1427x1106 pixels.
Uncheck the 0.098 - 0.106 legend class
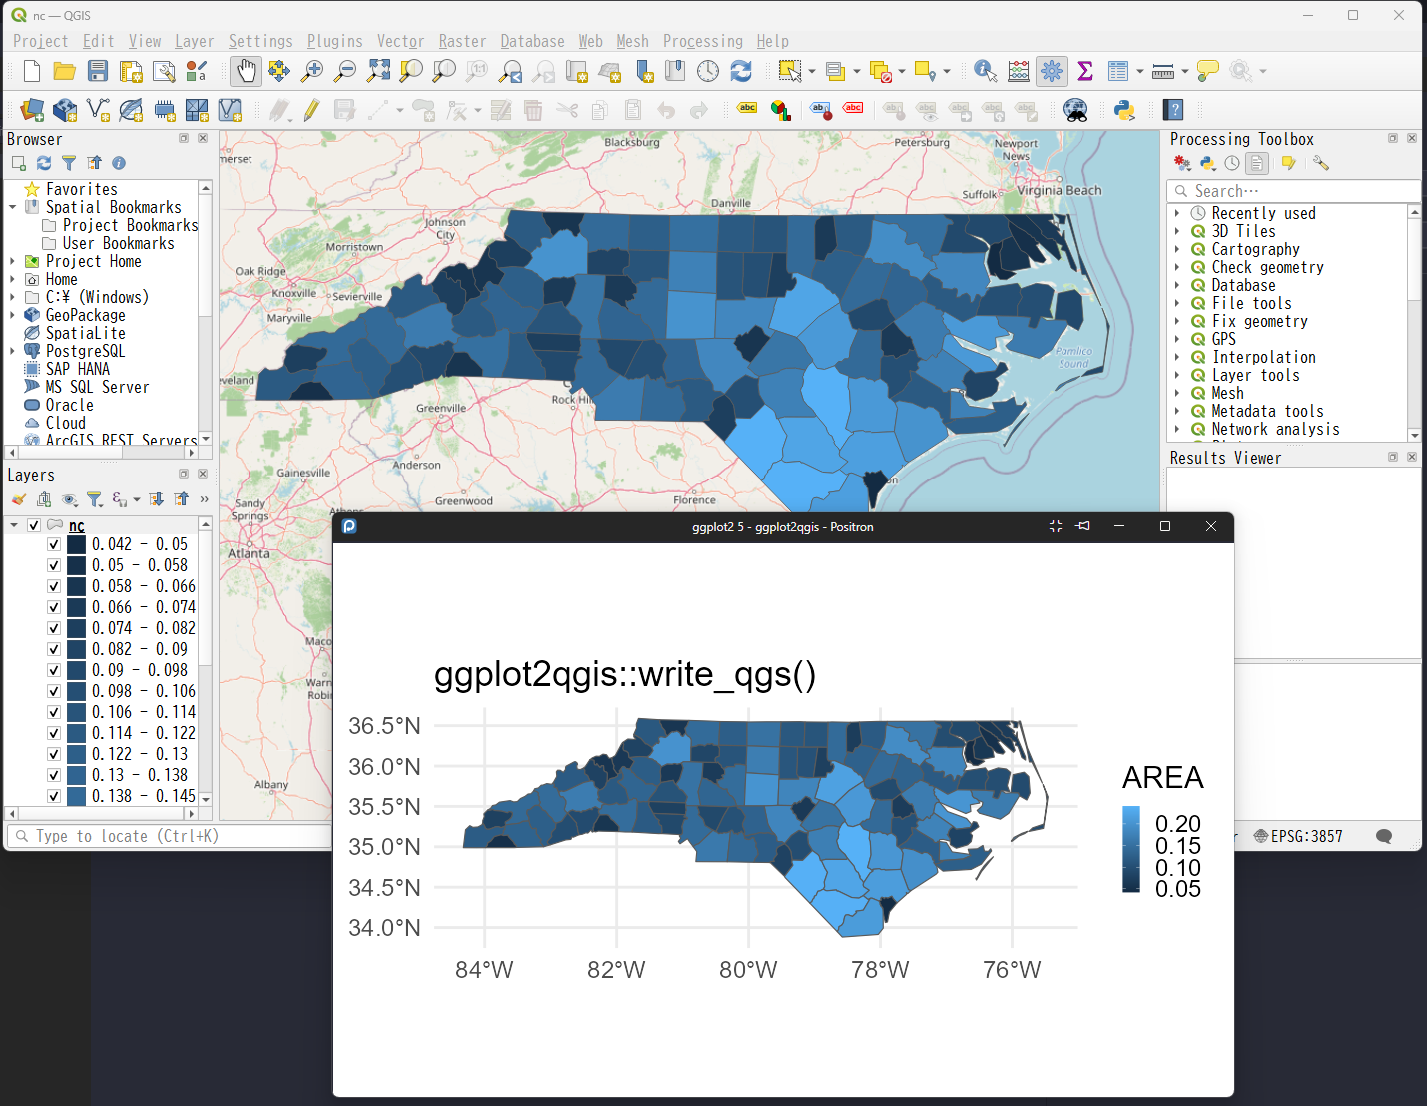pyautogui.click(x=54, y=691)
